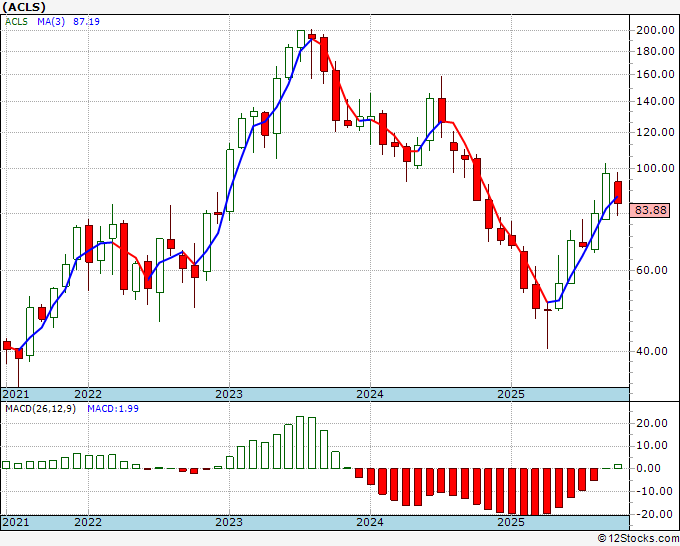Open the 12Stocks.com copyright link

tap(638, 539)
